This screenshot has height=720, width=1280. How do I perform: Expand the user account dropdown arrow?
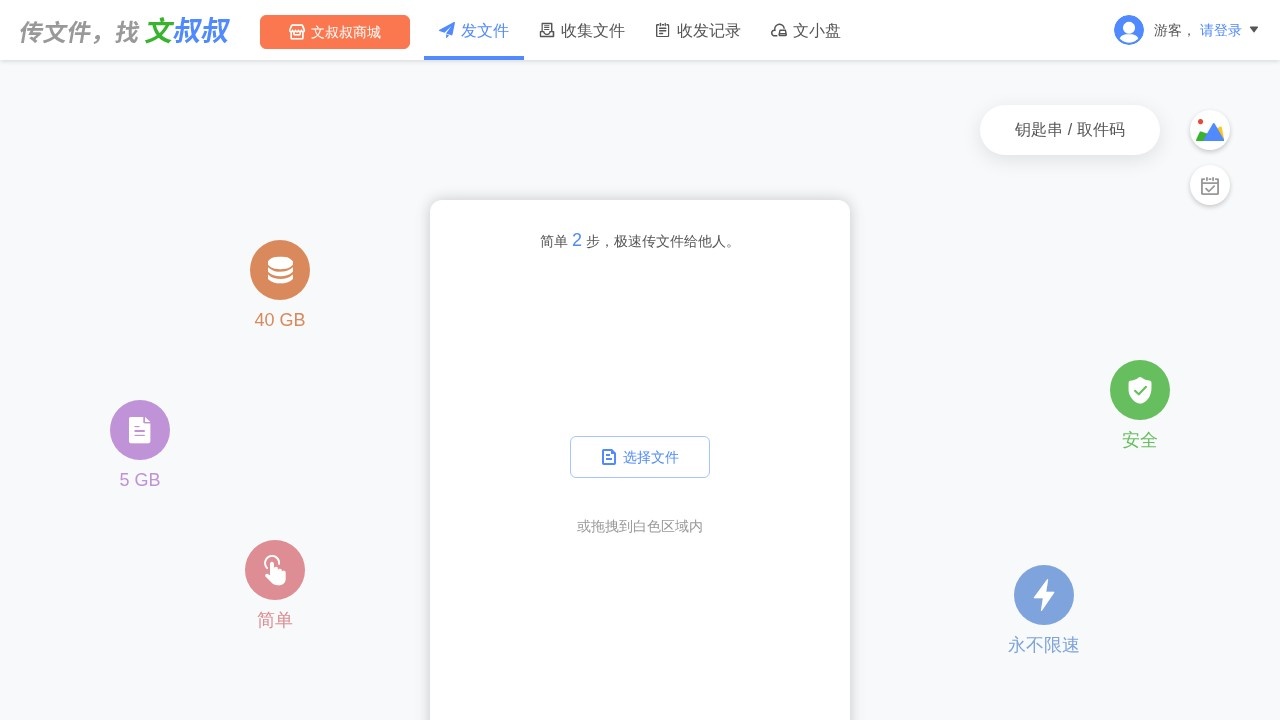click(x=1254, y=30)
